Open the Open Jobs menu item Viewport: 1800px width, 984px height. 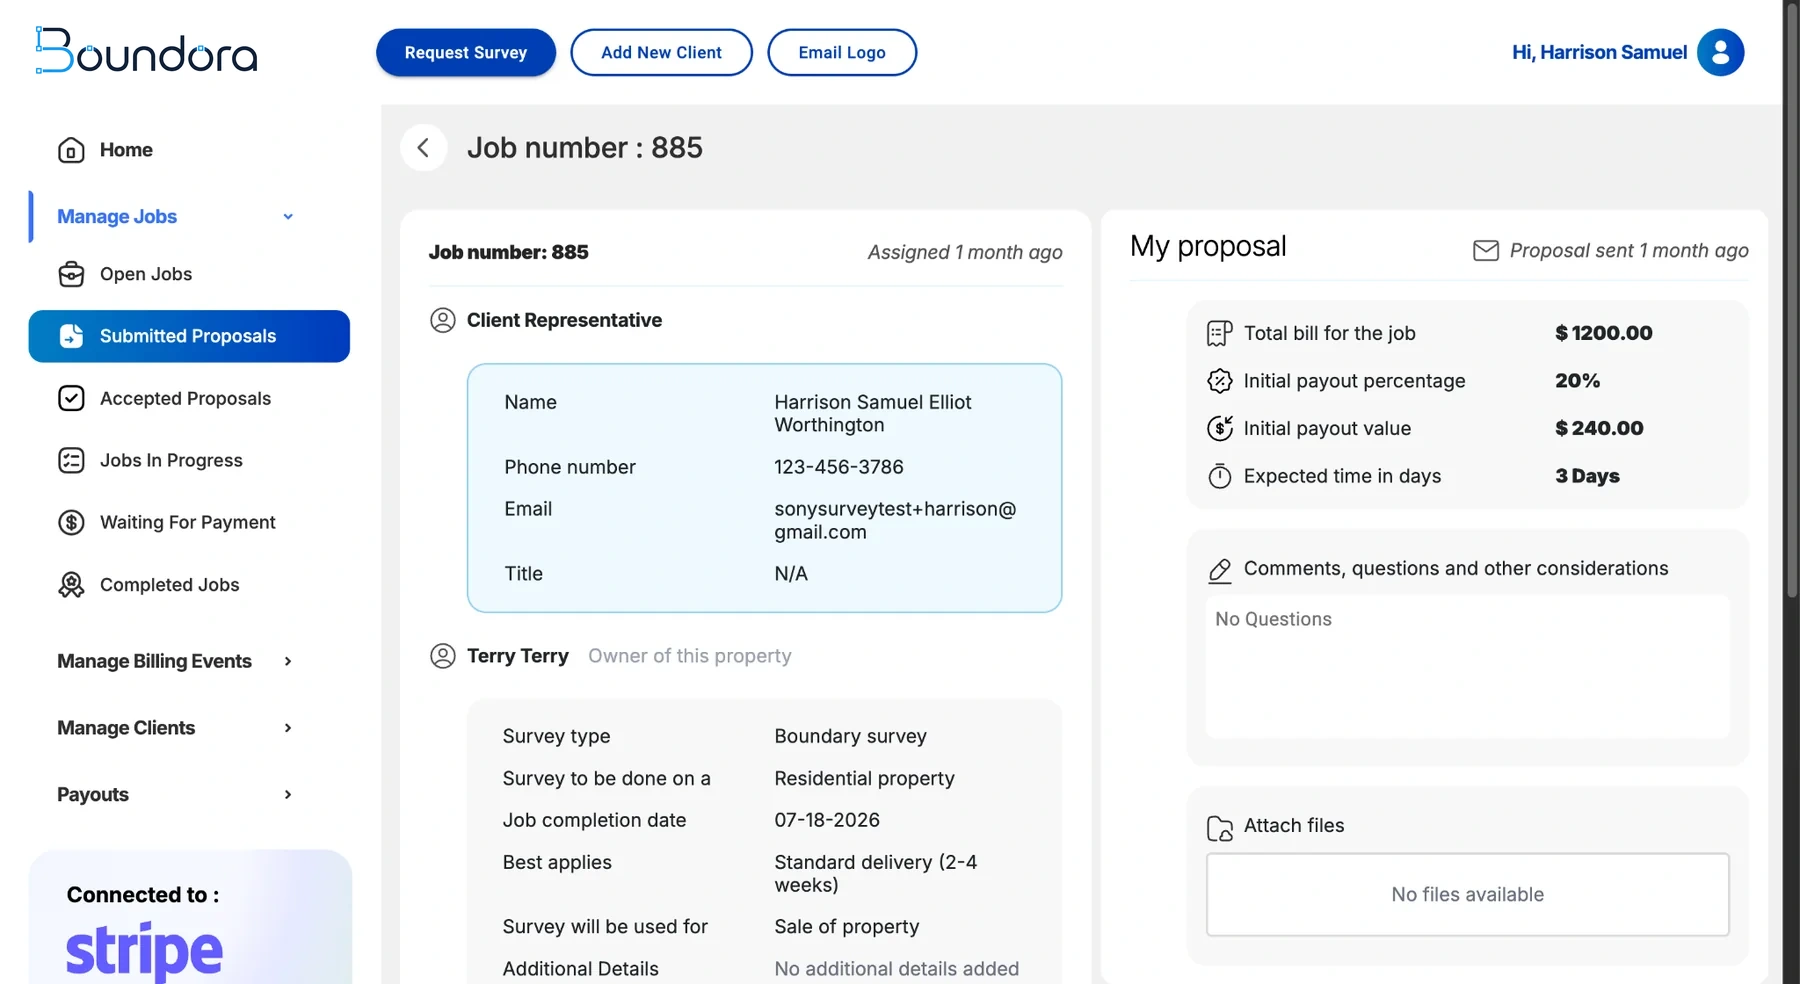point(189,274)
